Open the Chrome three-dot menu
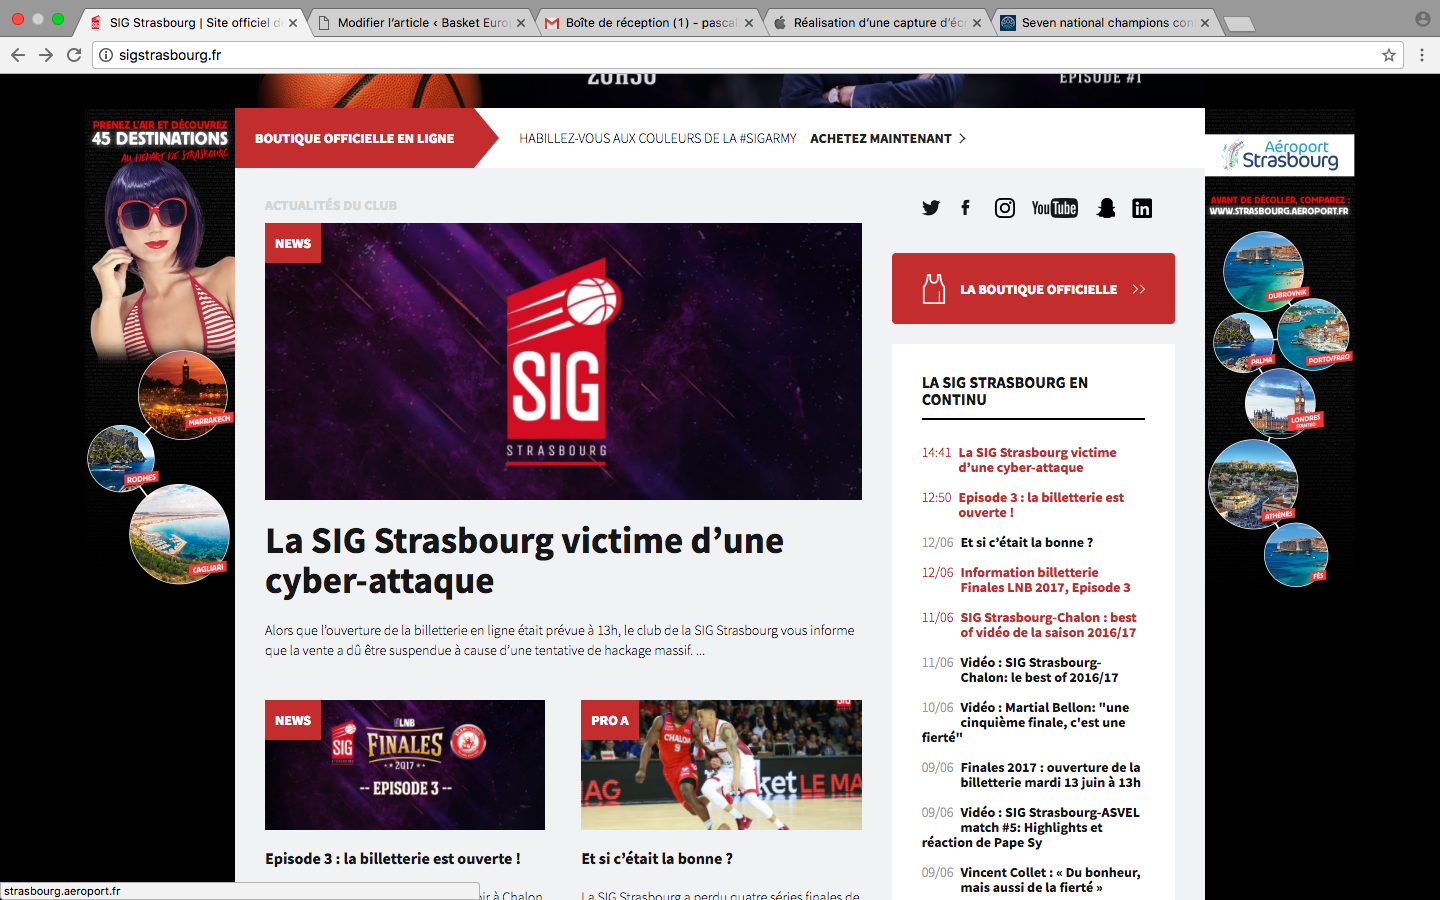This screenshot has width=1440, height=900. [1422, 55]
